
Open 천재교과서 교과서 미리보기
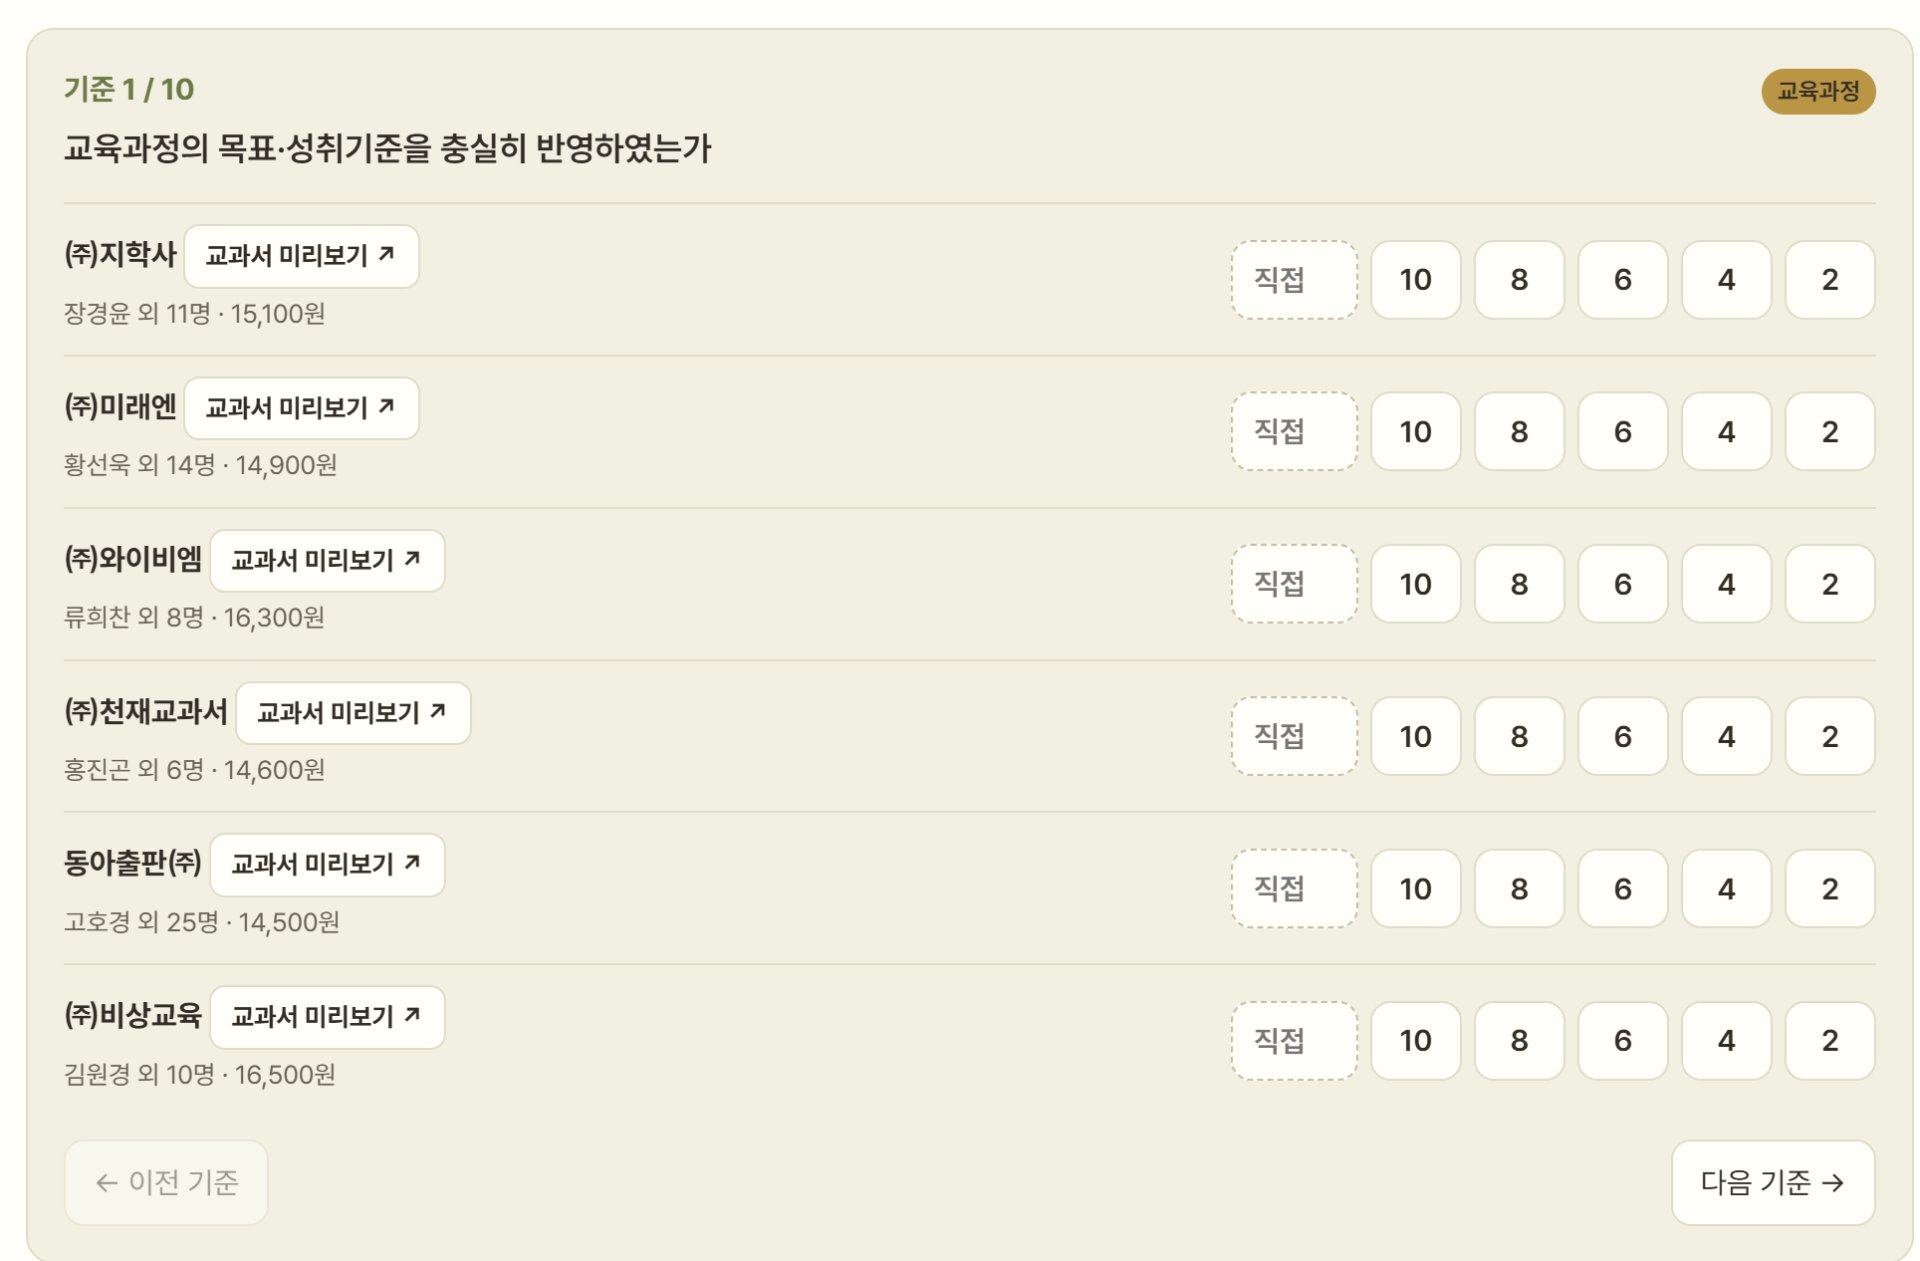click(x=353, y=713)
